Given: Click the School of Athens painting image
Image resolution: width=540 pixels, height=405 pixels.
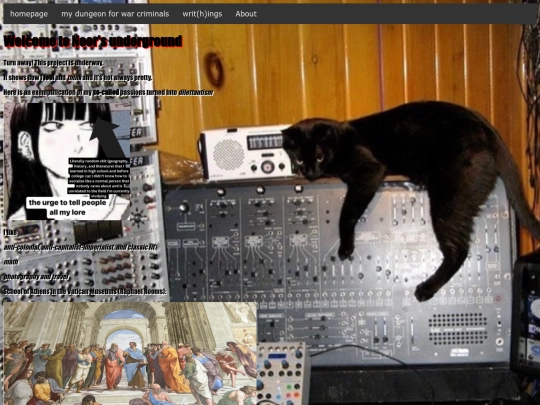Looking at the screenshot, I should (x=130, y=353).
